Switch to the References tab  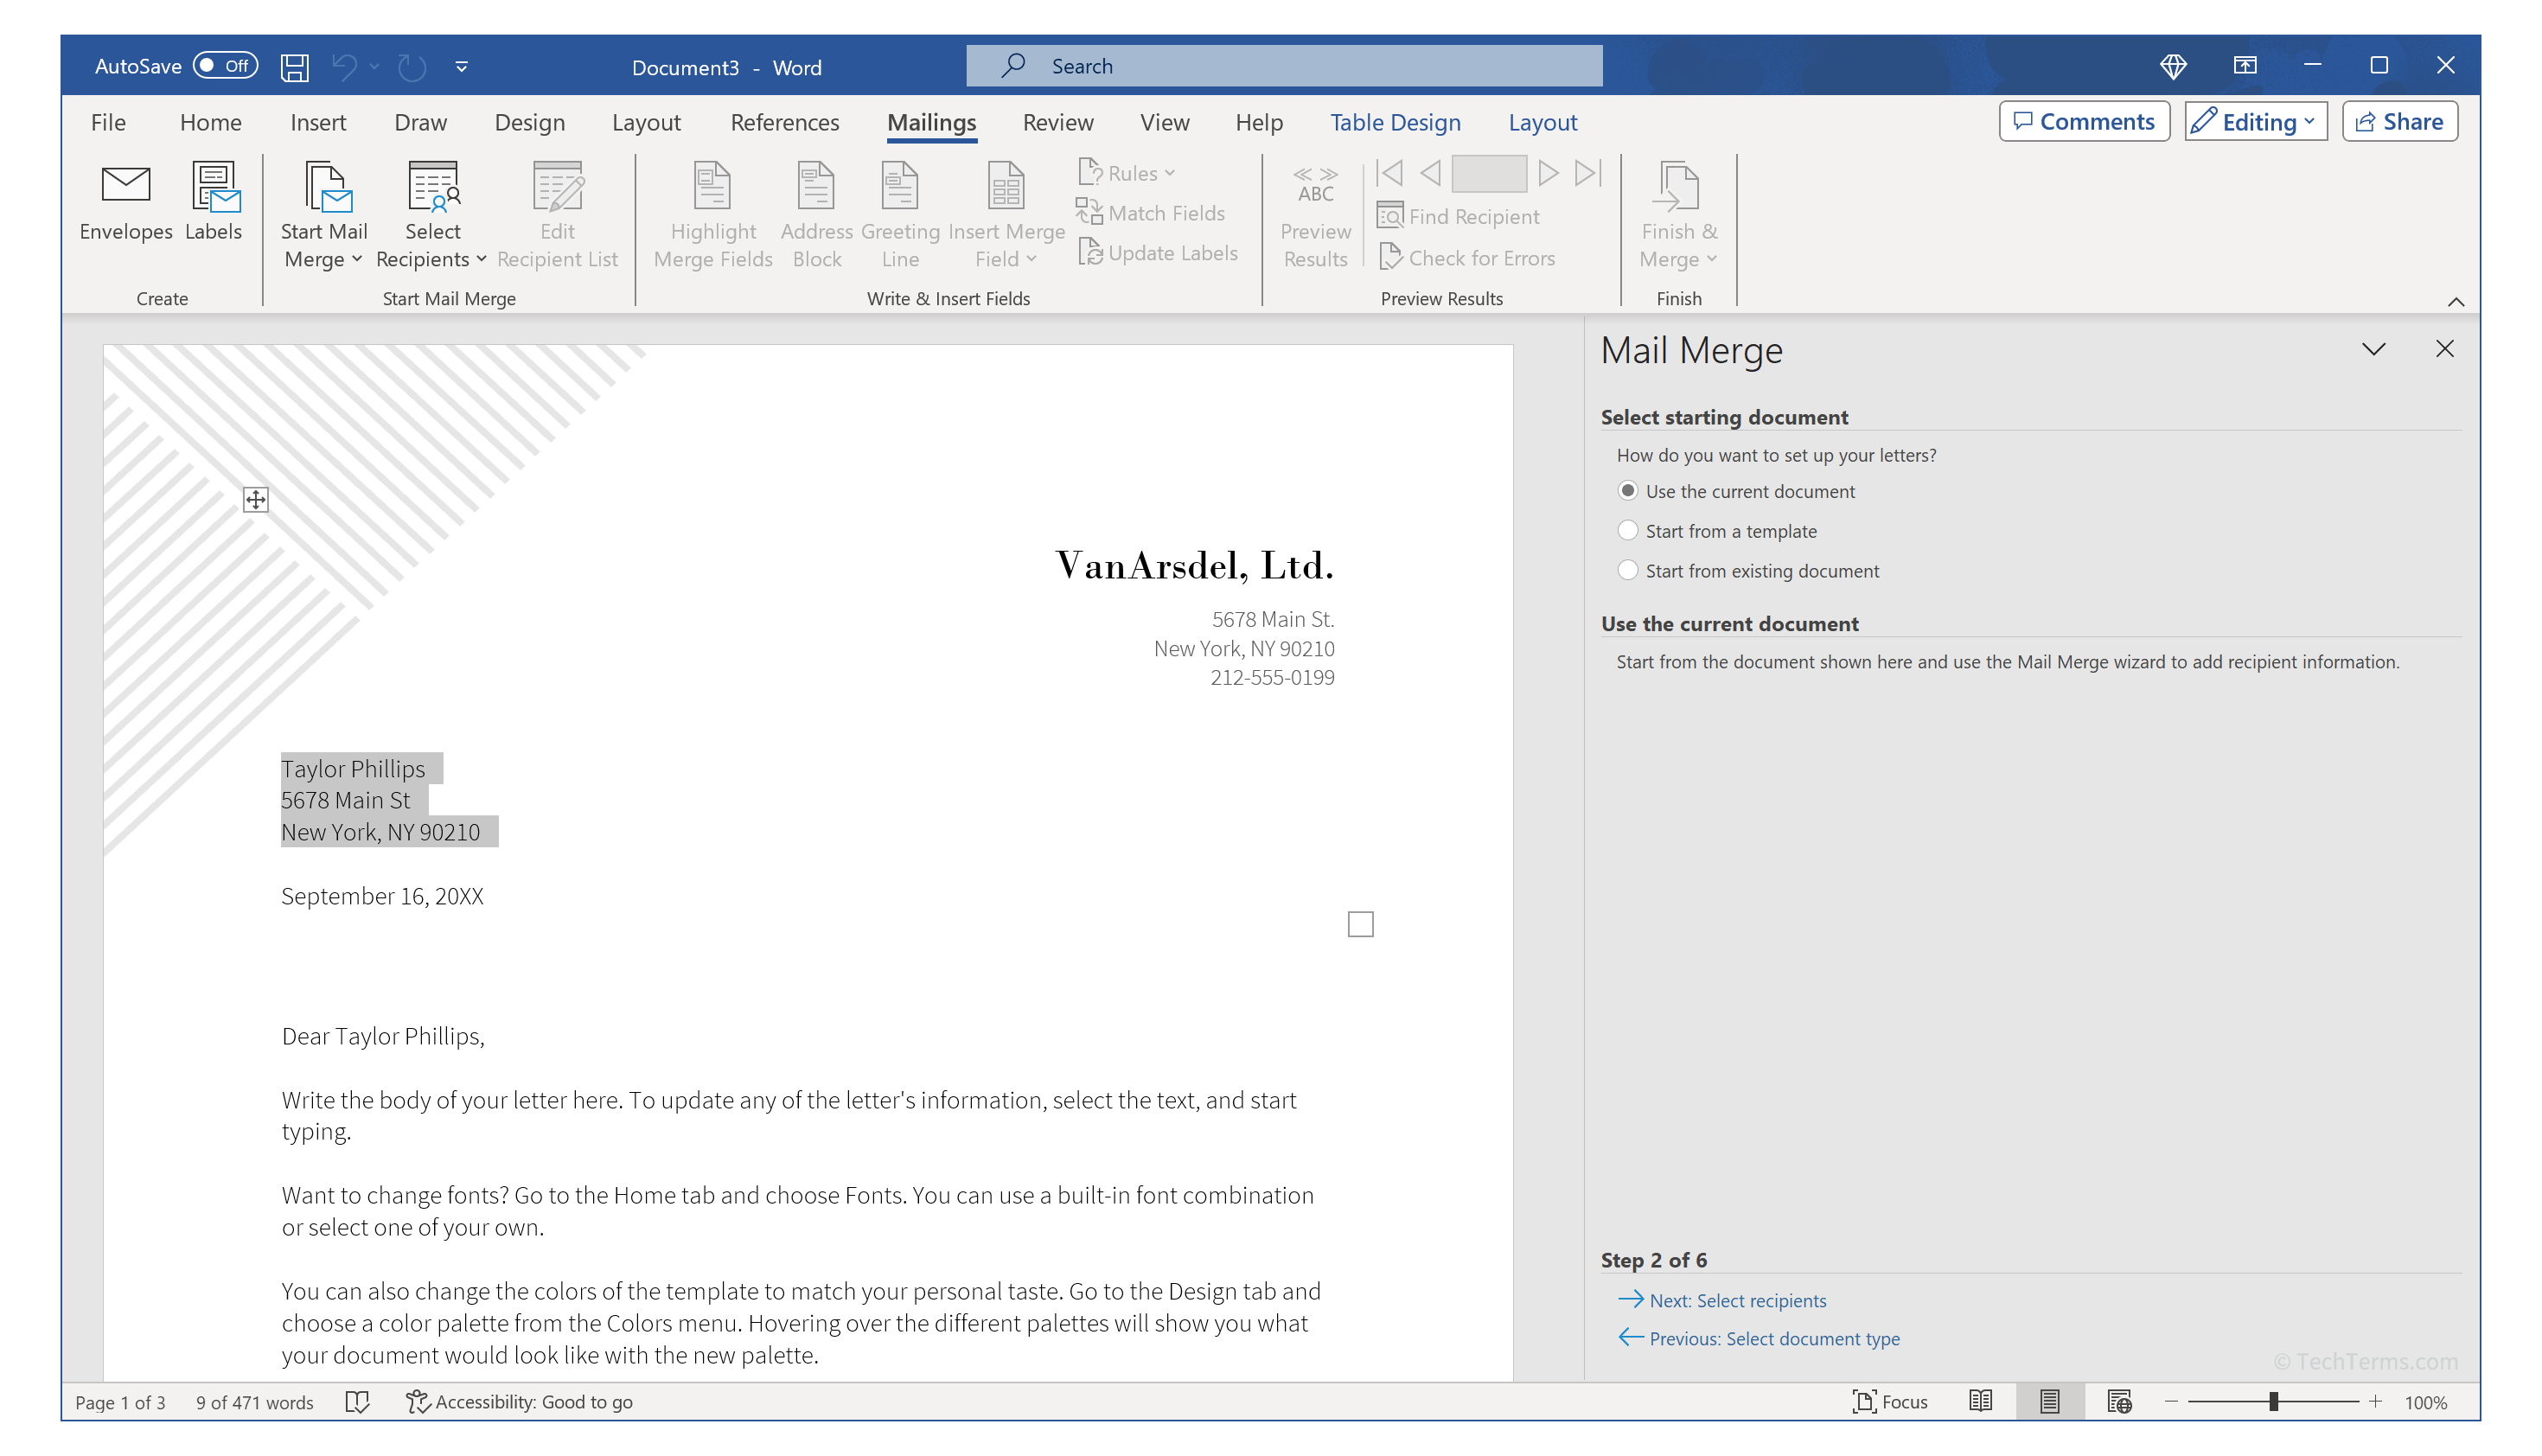tap(784, 122)
